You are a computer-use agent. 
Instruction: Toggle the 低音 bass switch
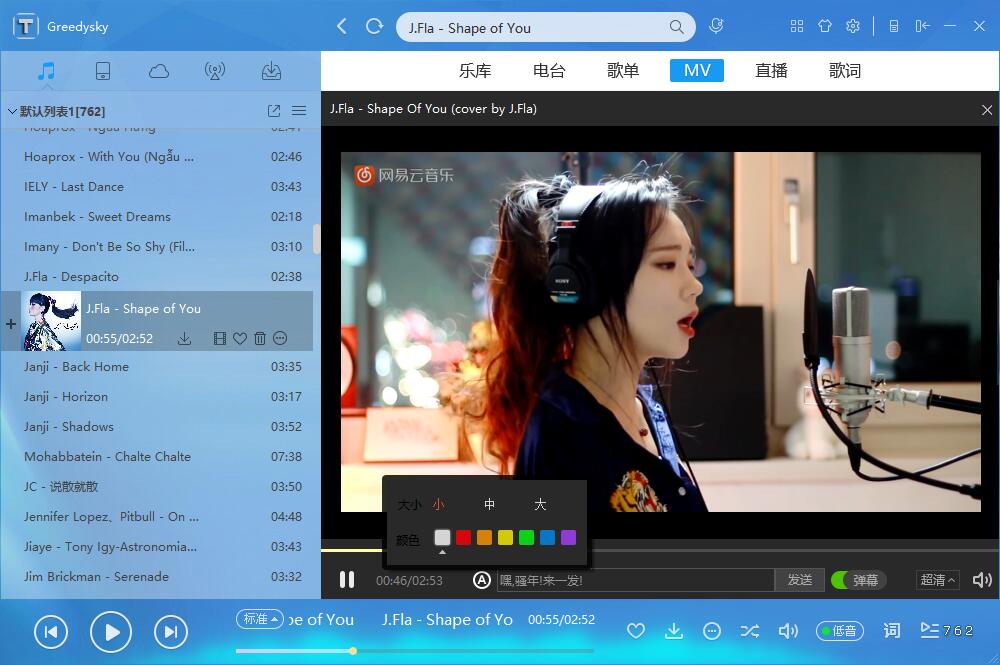838,631
